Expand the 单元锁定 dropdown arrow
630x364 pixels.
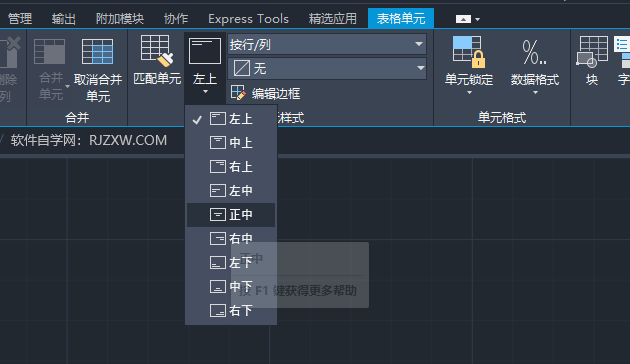[x=469, y=93]
